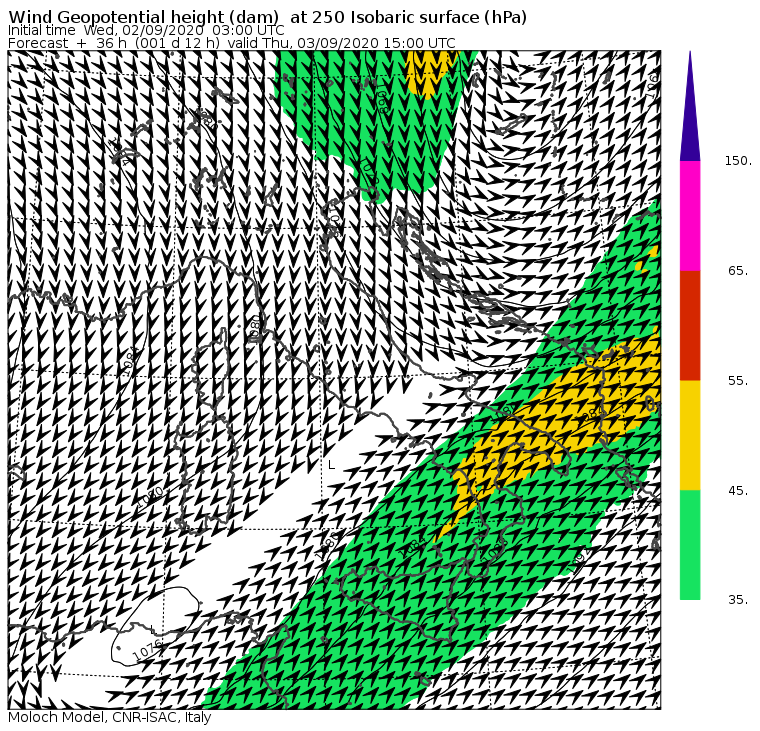
Task: Click the '150.' colorbar label
Action: pyautogui.click(x=738, y=161)
